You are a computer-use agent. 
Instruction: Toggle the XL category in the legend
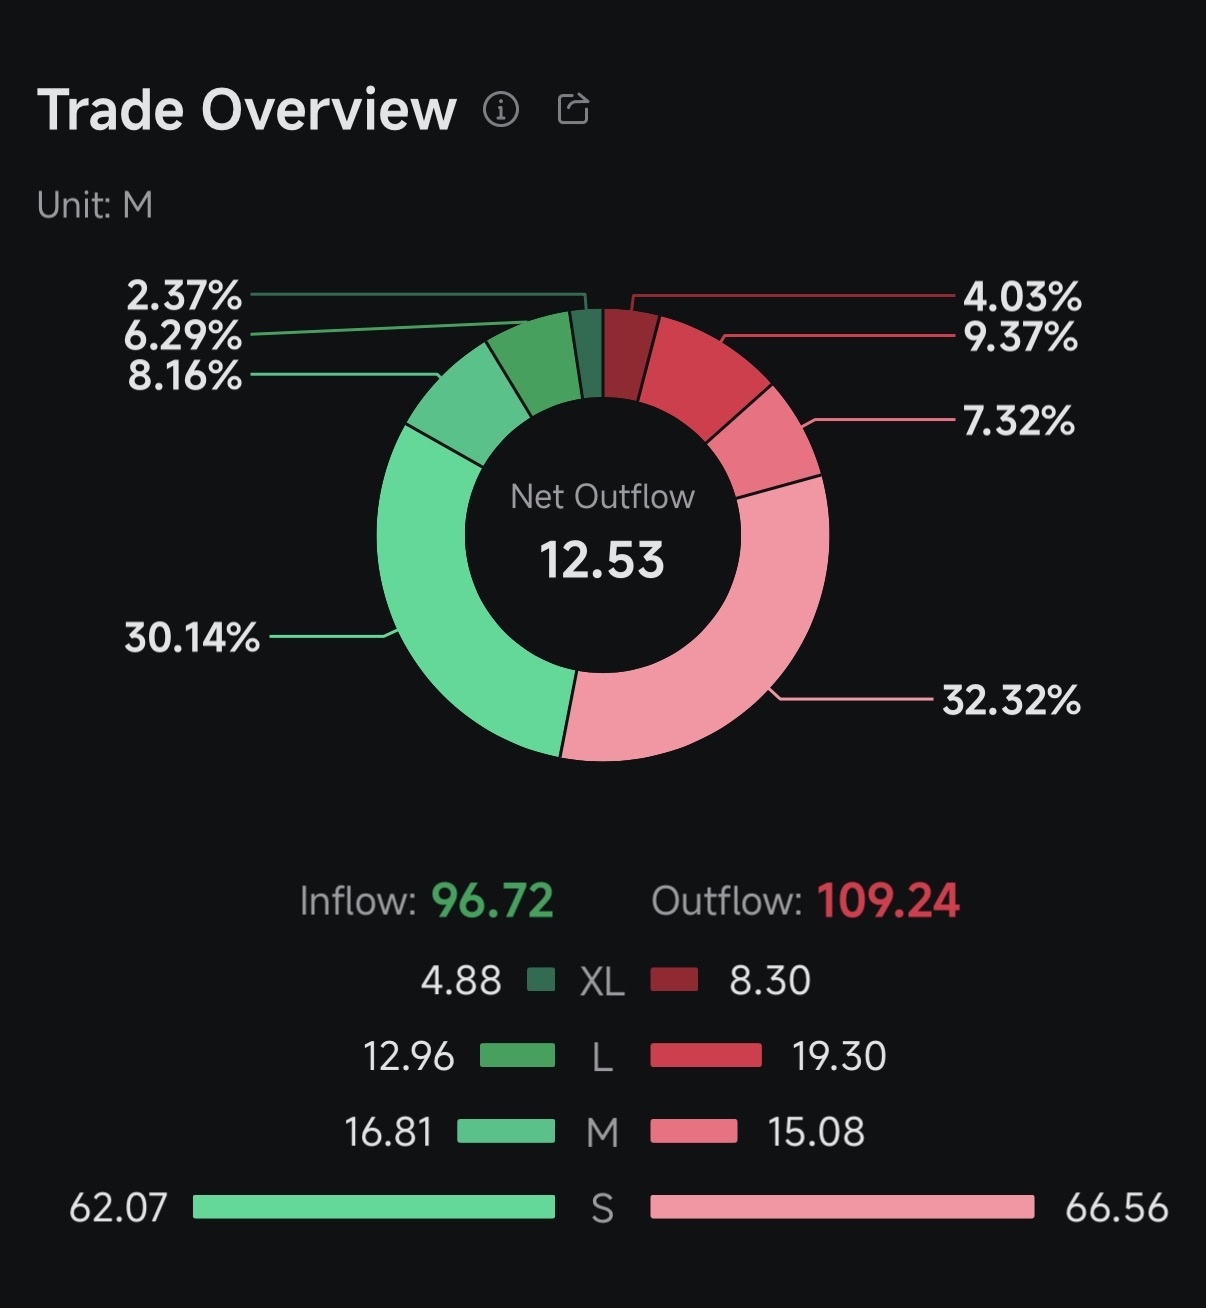600,981
